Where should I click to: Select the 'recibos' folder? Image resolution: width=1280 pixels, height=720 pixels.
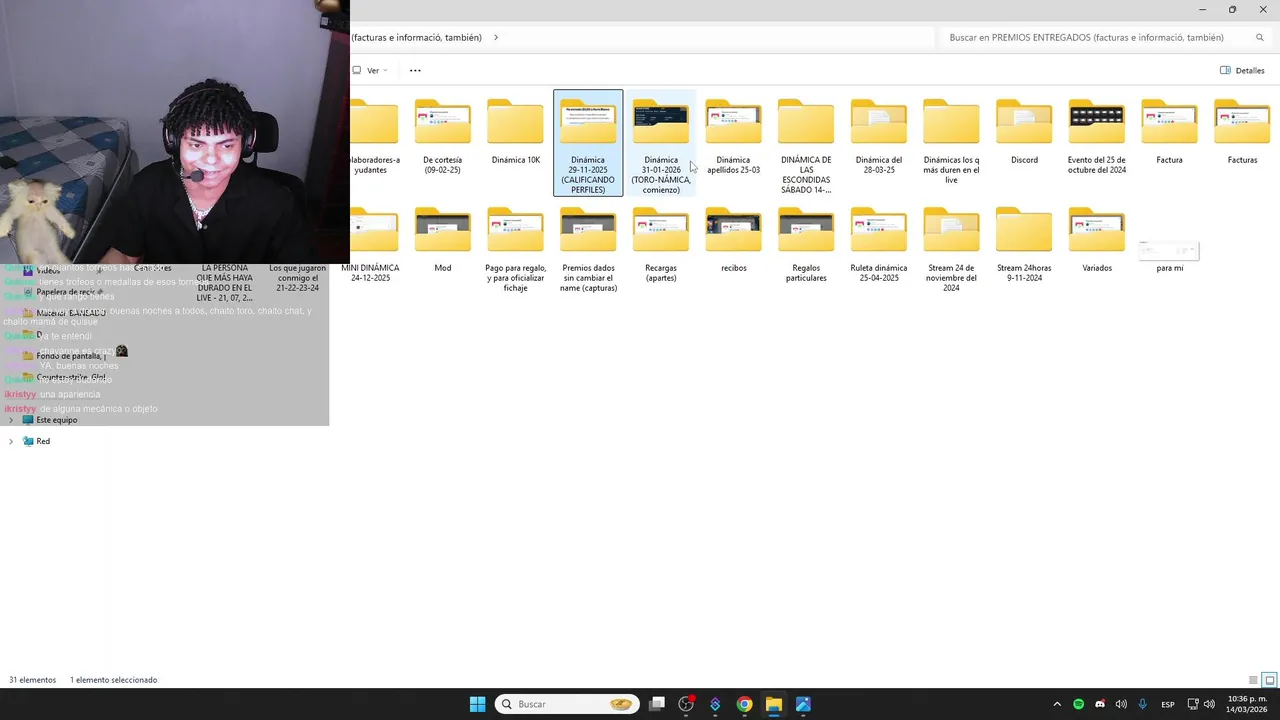(733, 240)
